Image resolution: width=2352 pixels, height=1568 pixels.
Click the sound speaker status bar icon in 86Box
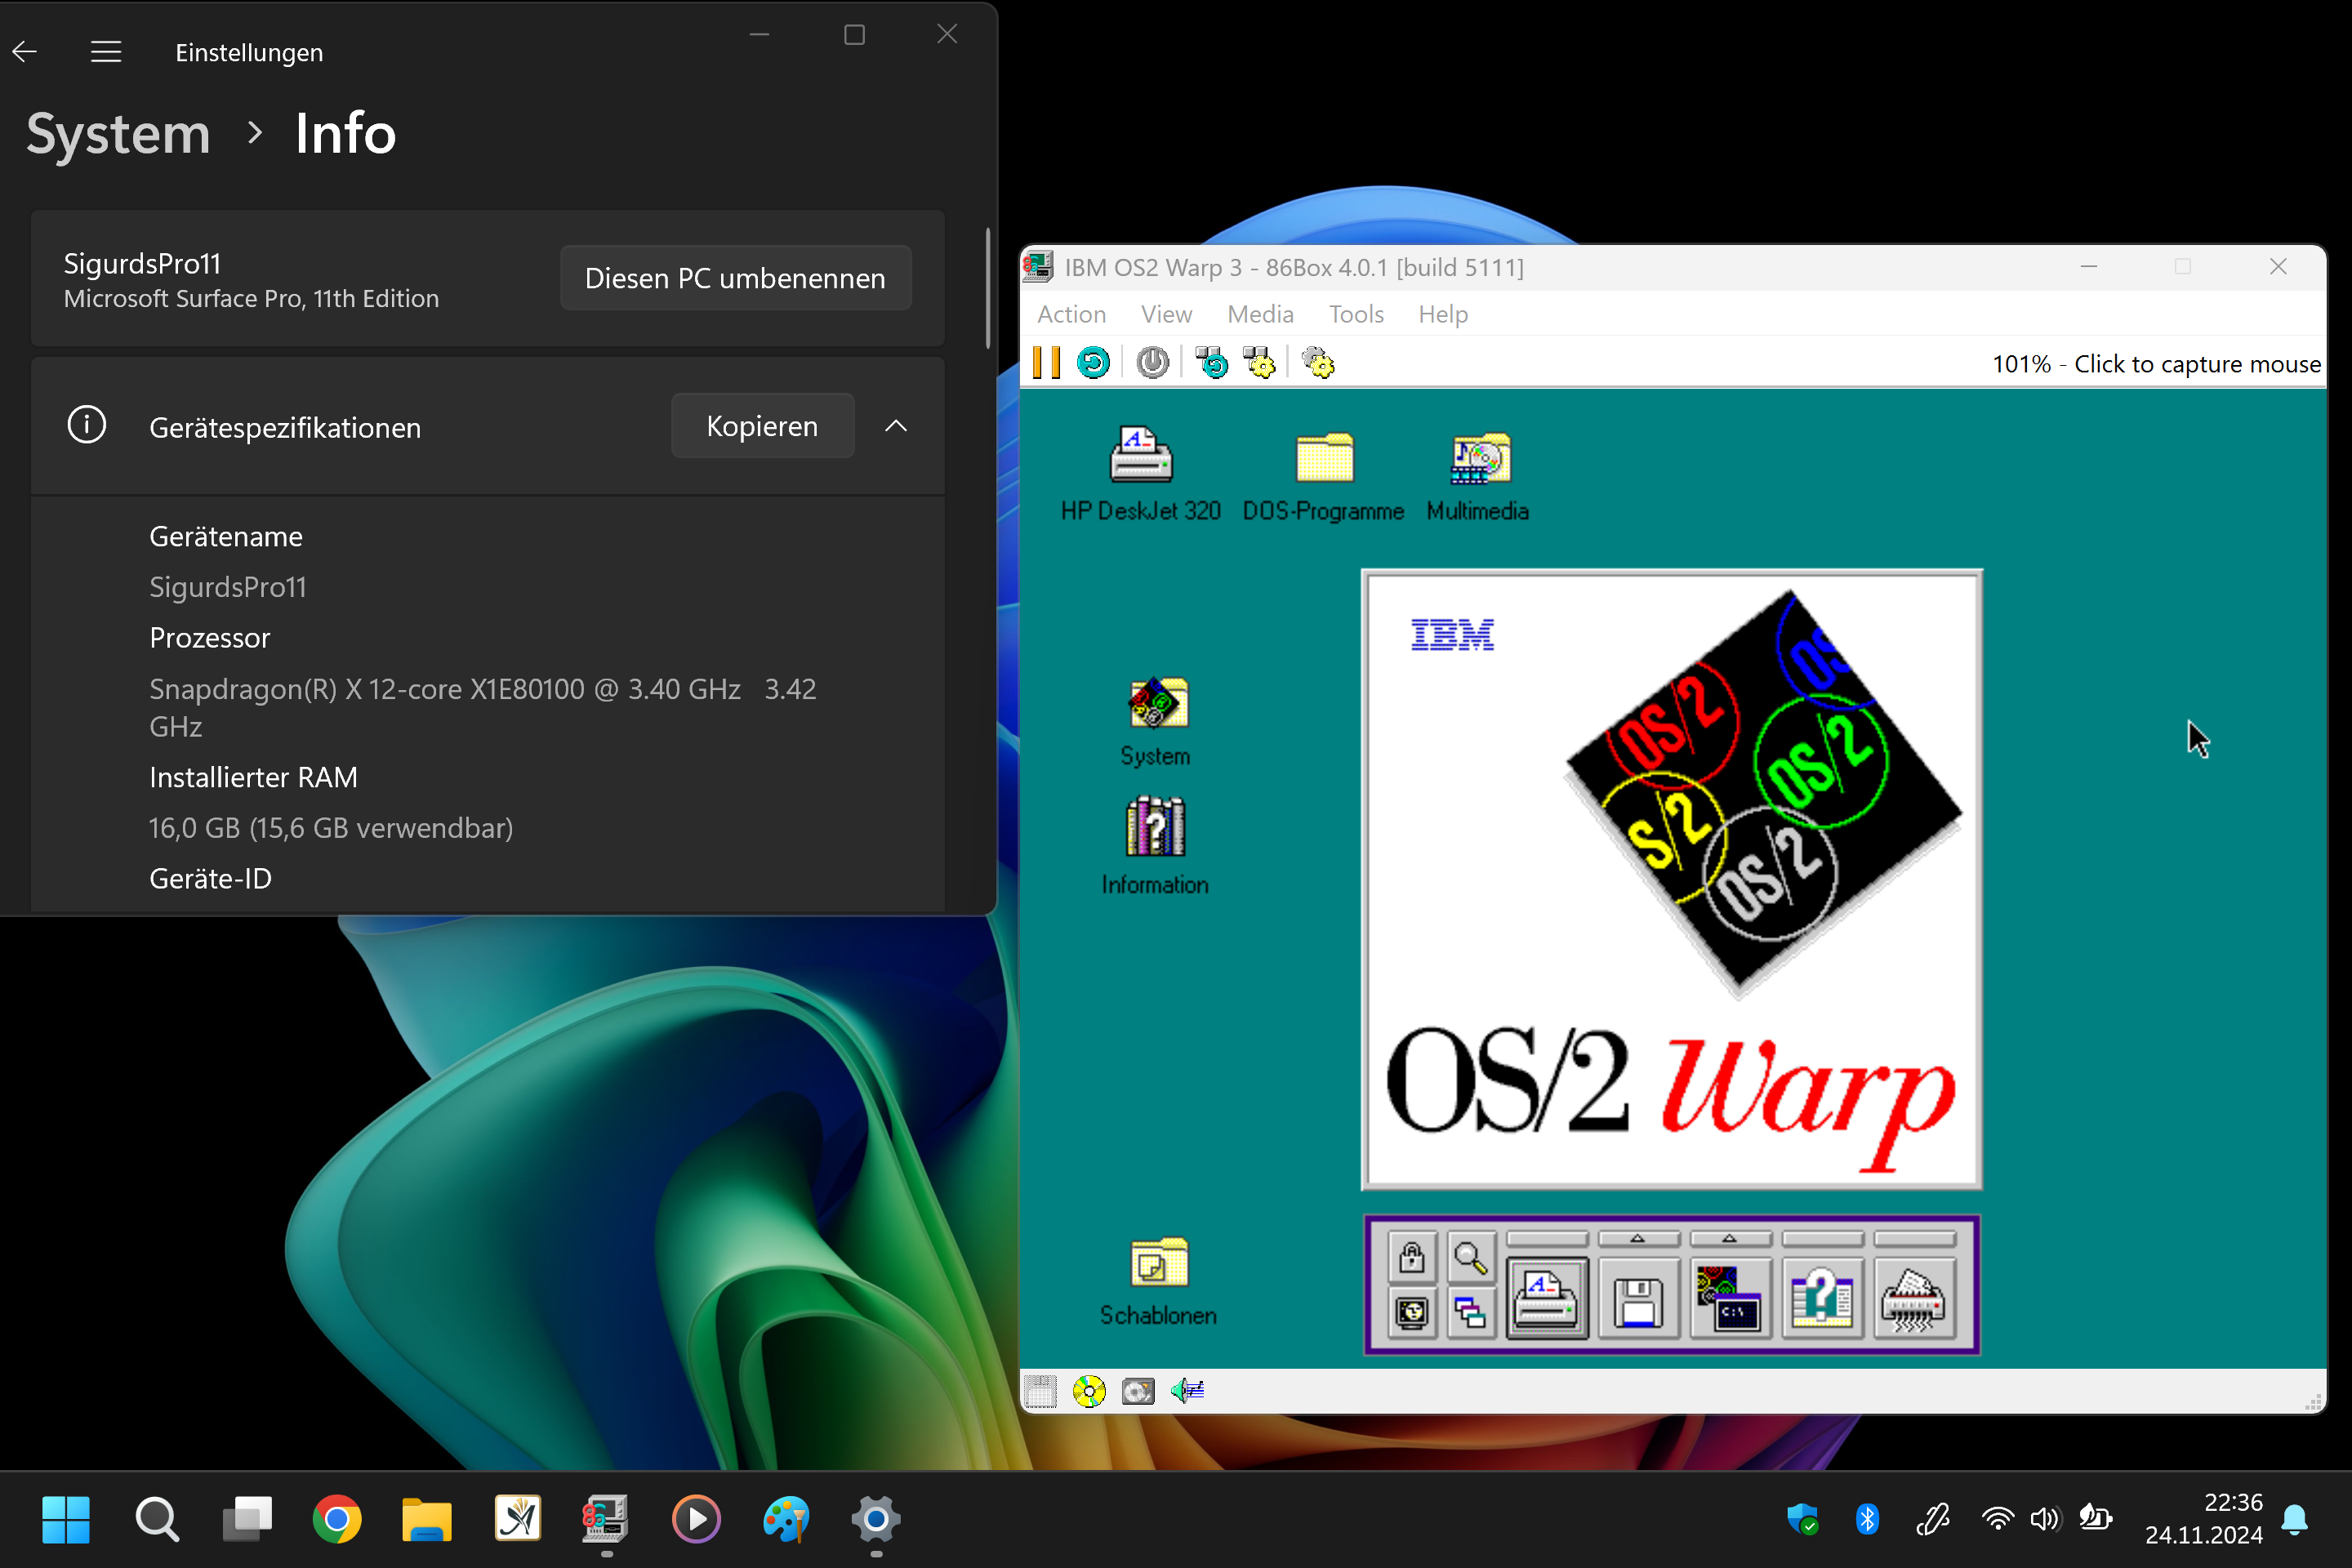point(1187,1391)
